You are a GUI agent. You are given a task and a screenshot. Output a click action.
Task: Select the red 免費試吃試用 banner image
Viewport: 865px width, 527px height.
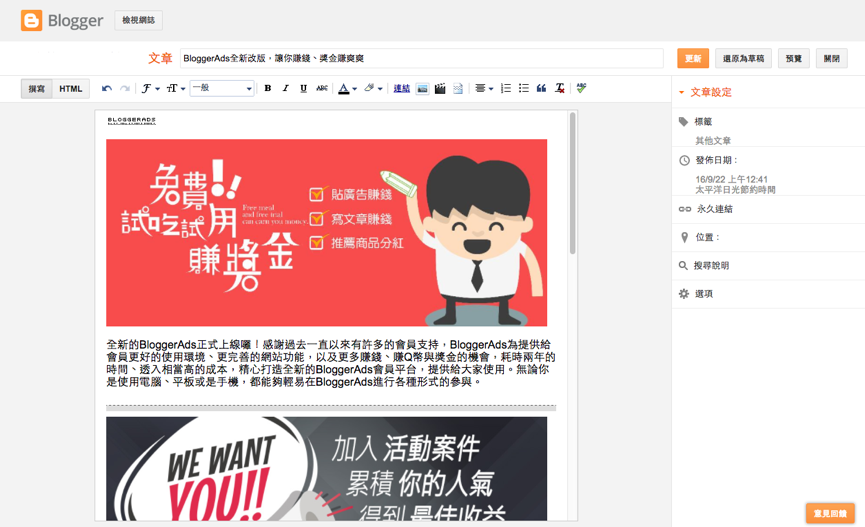pos(327,232)
